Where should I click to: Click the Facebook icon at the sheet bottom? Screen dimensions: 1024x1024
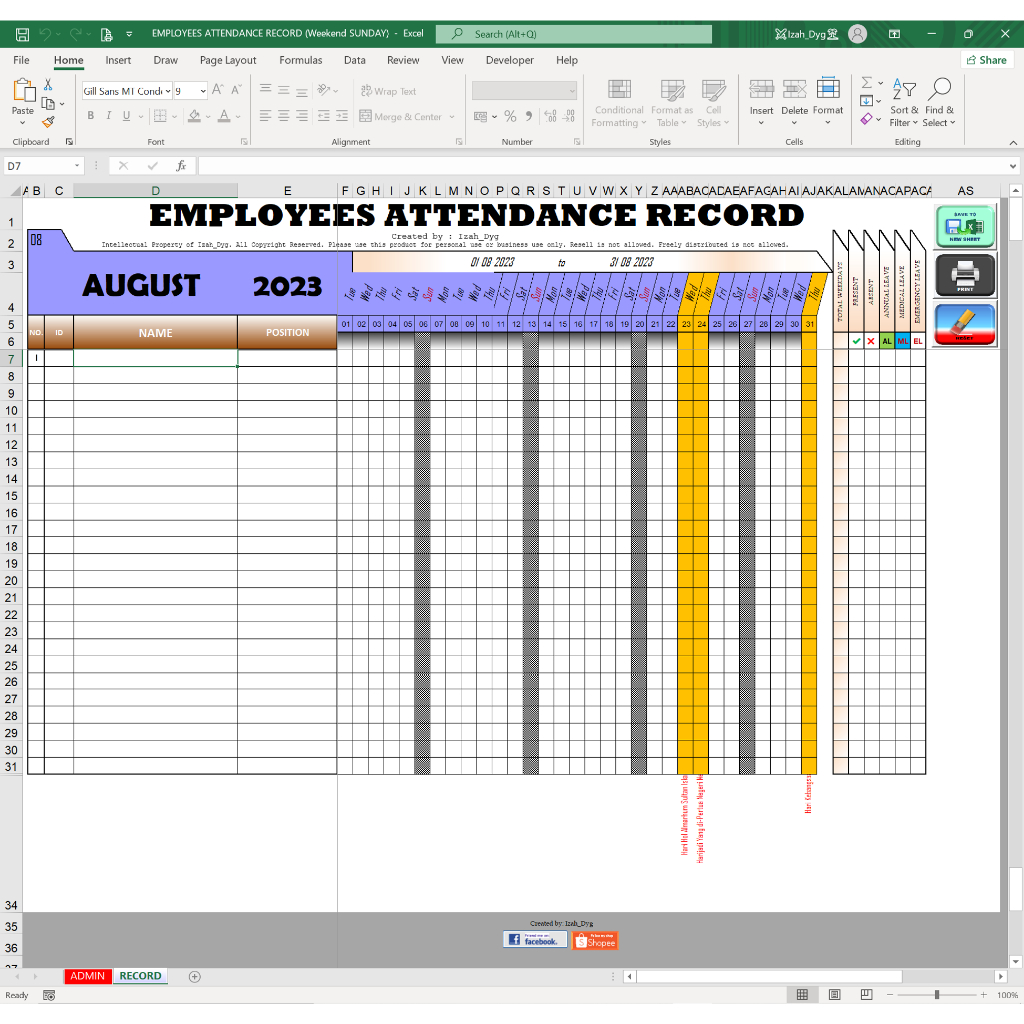click(x=535, y=939)
